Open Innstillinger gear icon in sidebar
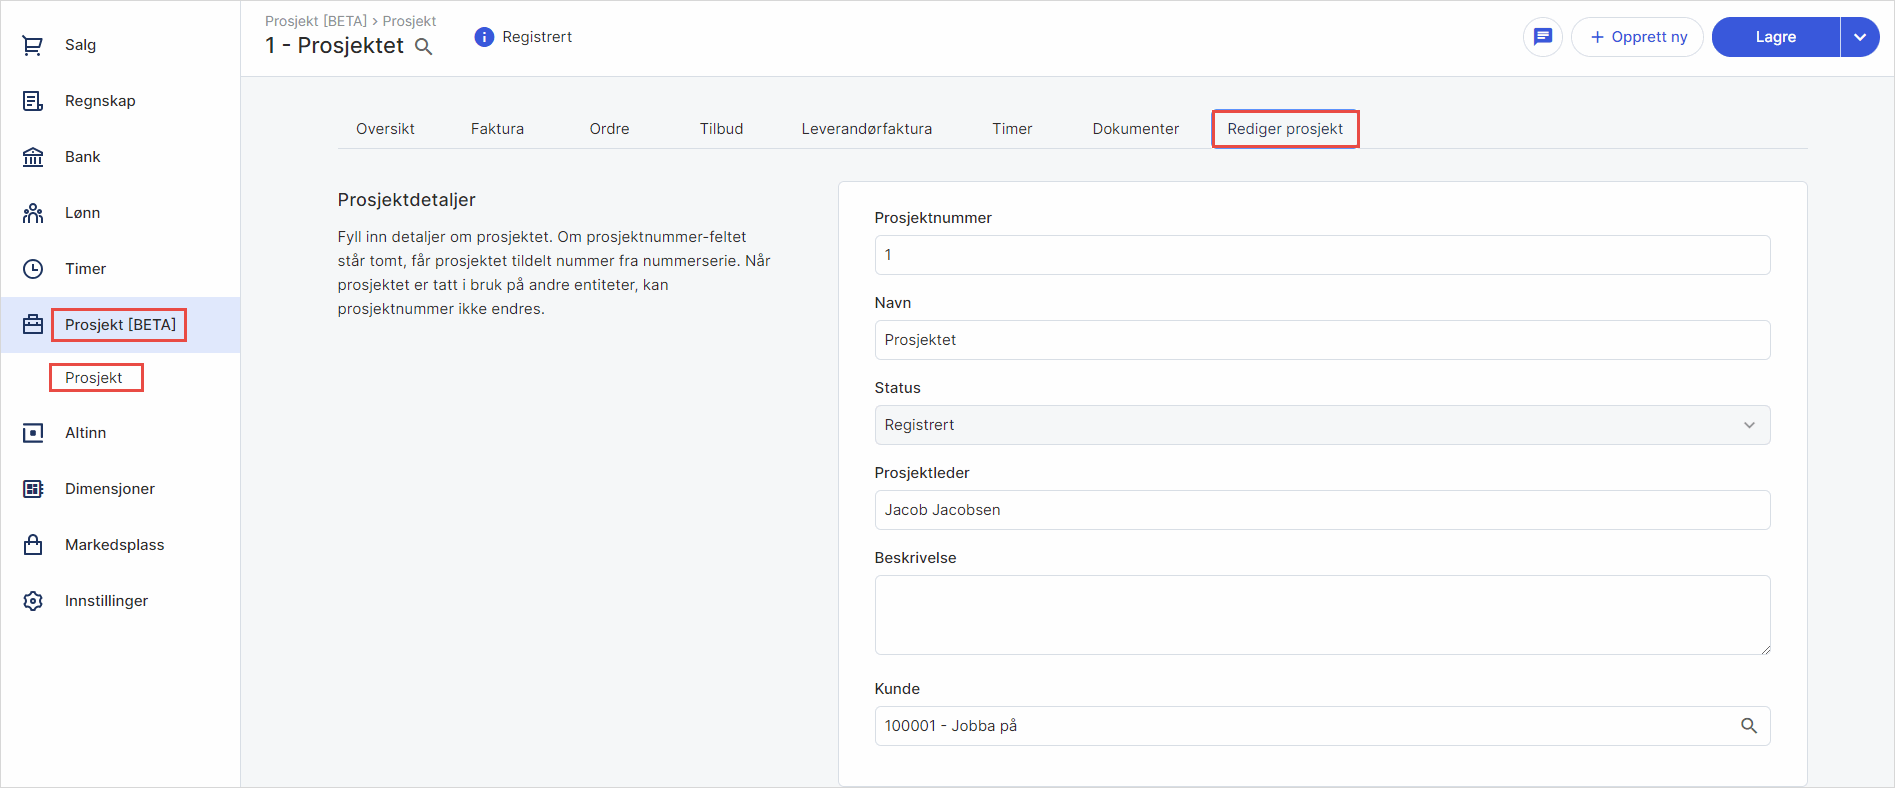Viewport: 1895px width, 788px height. tap(33, 601)
